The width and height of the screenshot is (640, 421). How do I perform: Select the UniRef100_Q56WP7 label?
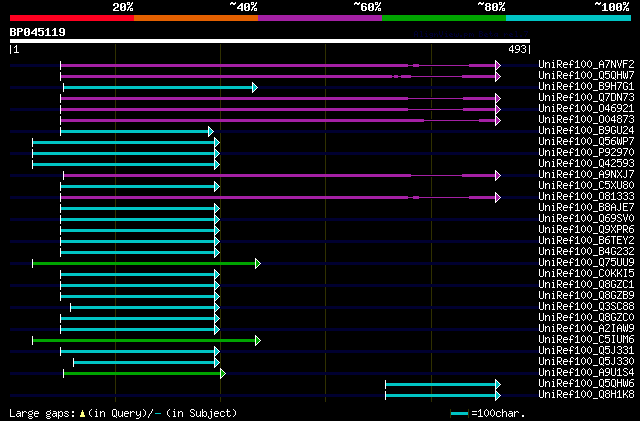586,142
